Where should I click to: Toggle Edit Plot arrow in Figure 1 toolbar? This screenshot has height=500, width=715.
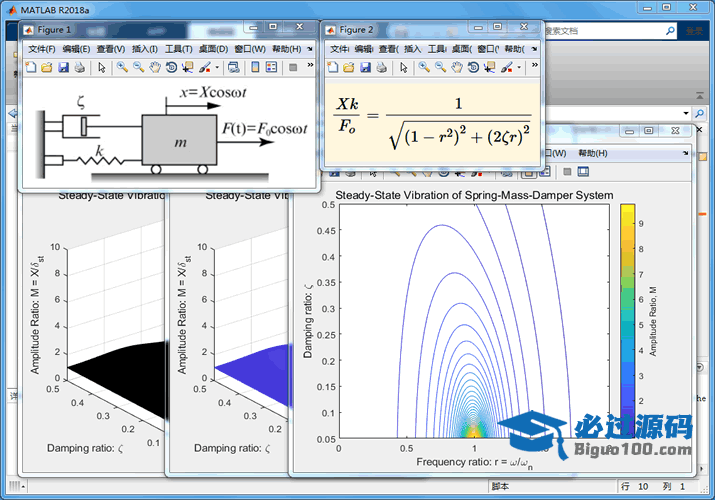(x=102, y=67)
